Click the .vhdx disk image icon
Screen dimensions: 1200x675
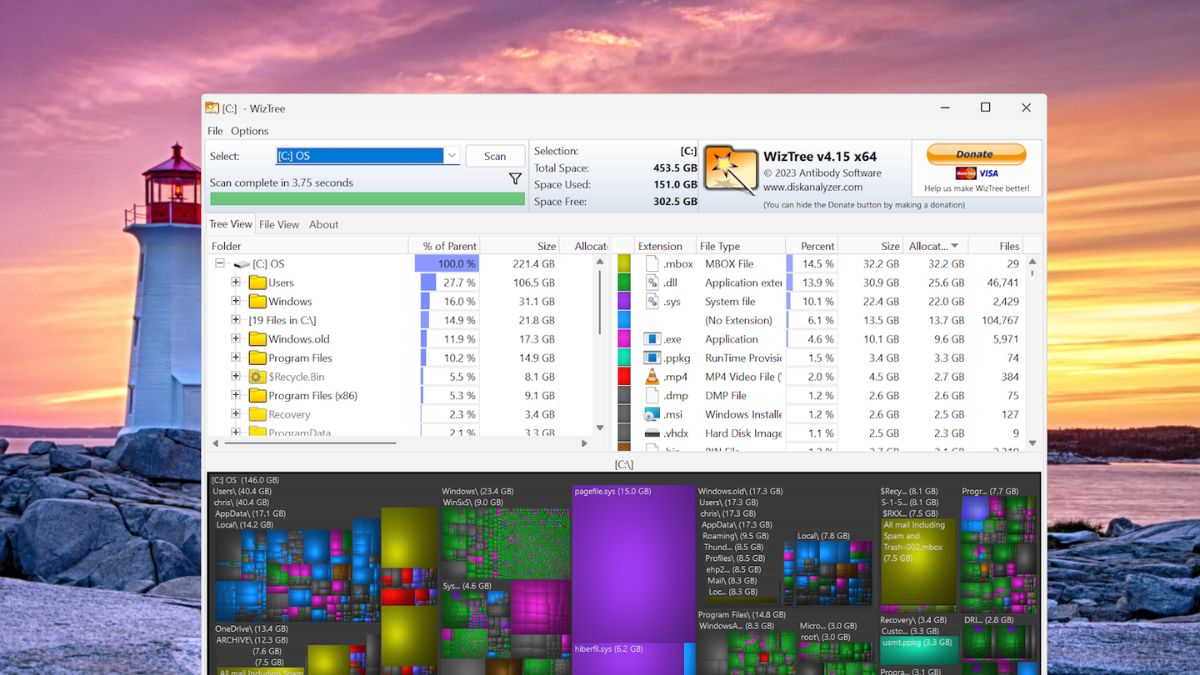(x=652, y=434)
